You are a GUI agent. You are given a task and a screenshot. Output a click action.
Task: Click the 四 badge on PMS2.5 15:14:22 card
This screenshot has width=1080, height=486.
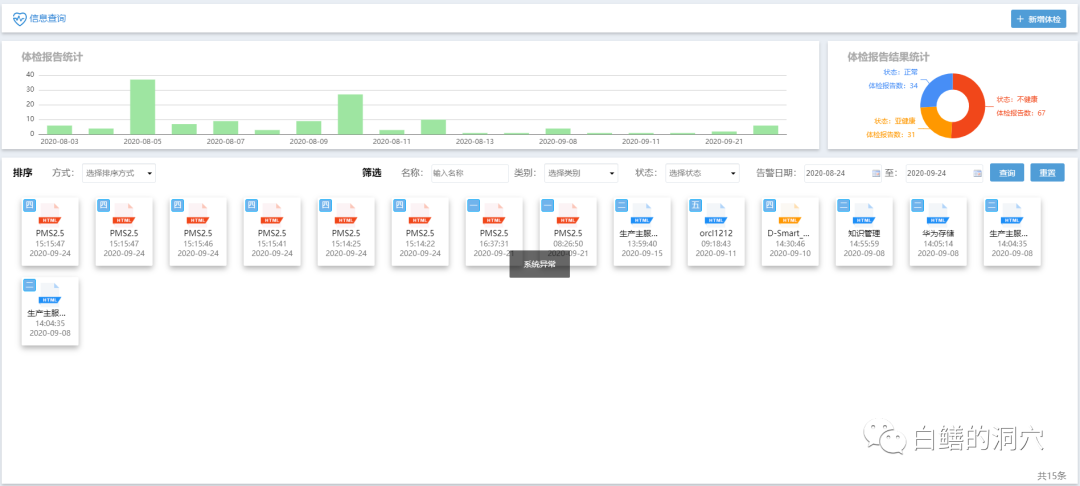399,204
